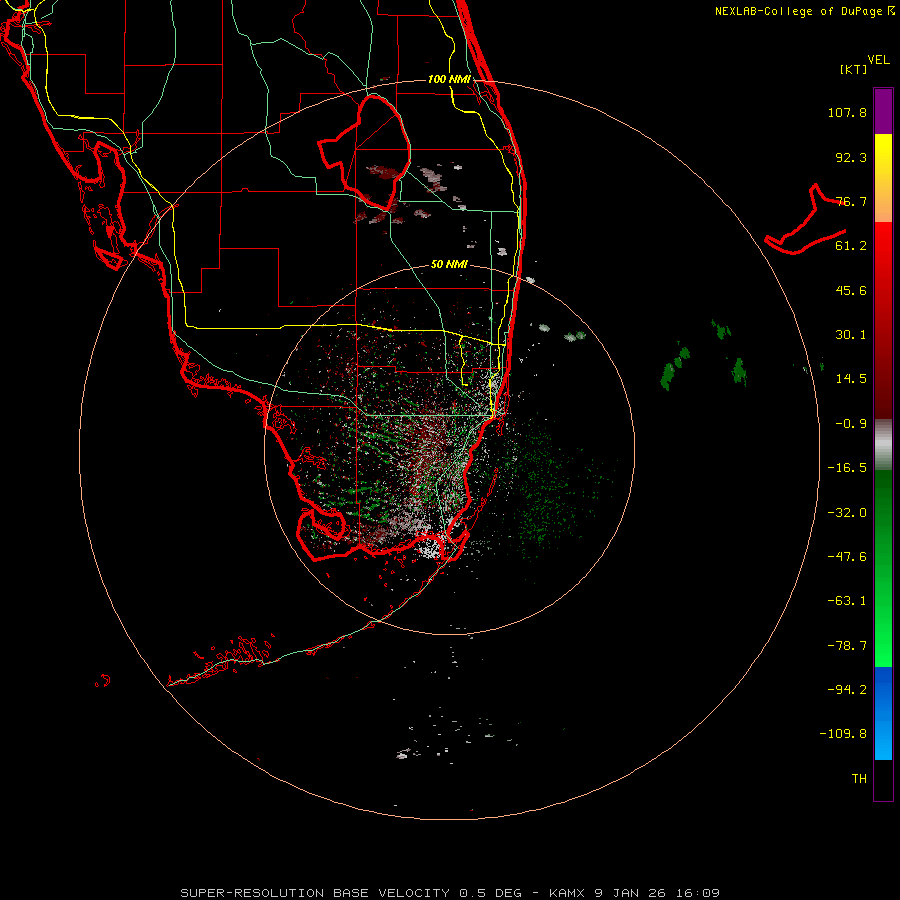
Task: Select the -16.5 legend value
Action: (847, 468)
